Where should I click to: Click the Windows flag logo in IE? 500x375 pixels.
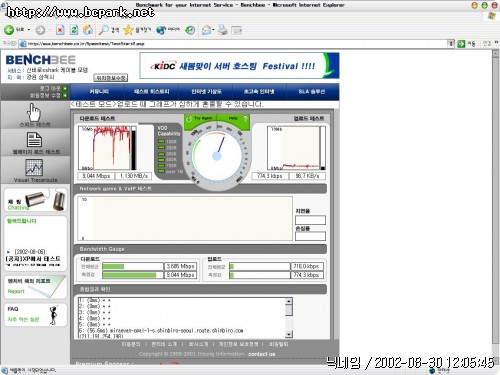click(x=492, y=16)
